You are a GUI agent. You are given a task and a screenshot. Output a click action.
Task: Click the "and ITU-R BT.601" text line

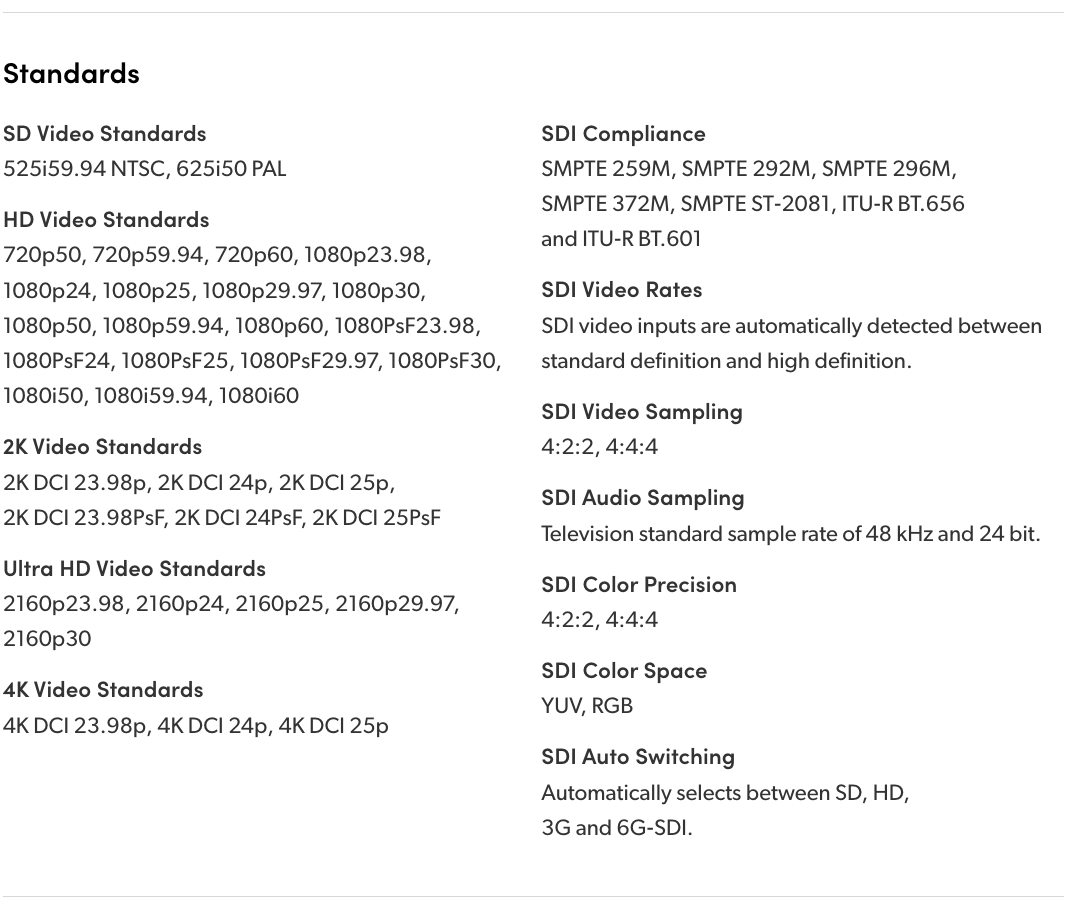621,238
